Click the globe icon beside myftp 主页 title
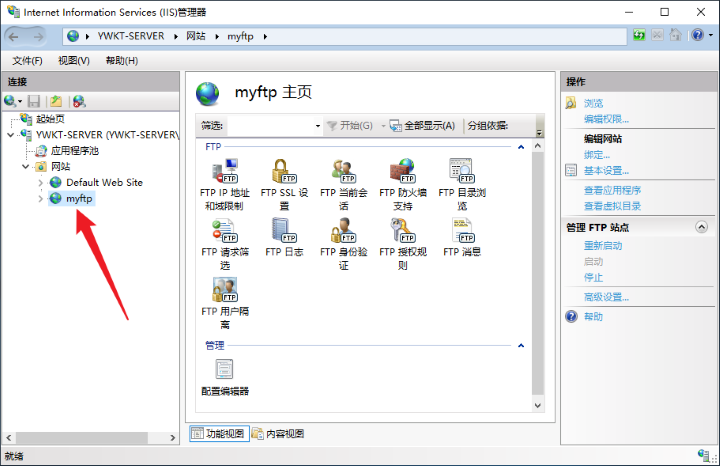Image resolution: width=720 pixels, height=466 pixels. 208,94
